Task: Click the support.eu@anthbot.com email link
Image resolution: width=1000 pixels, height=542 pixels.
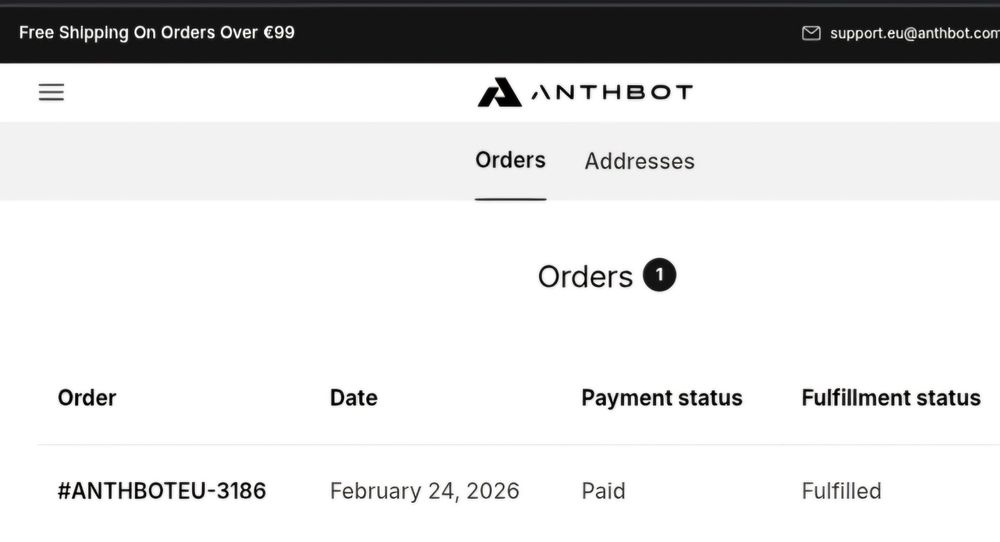Action: (914, 33)
